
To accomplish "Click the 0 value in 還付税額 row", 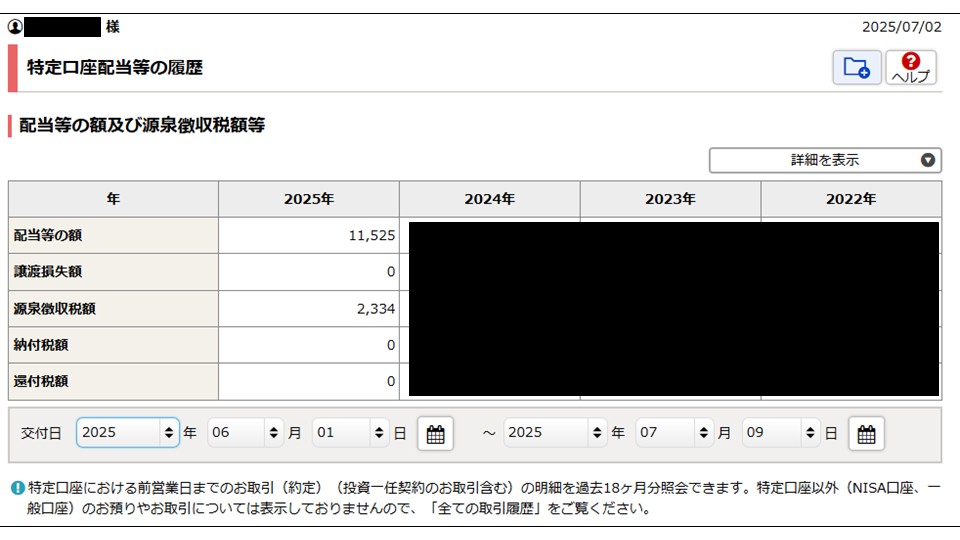I will point(391,381).
